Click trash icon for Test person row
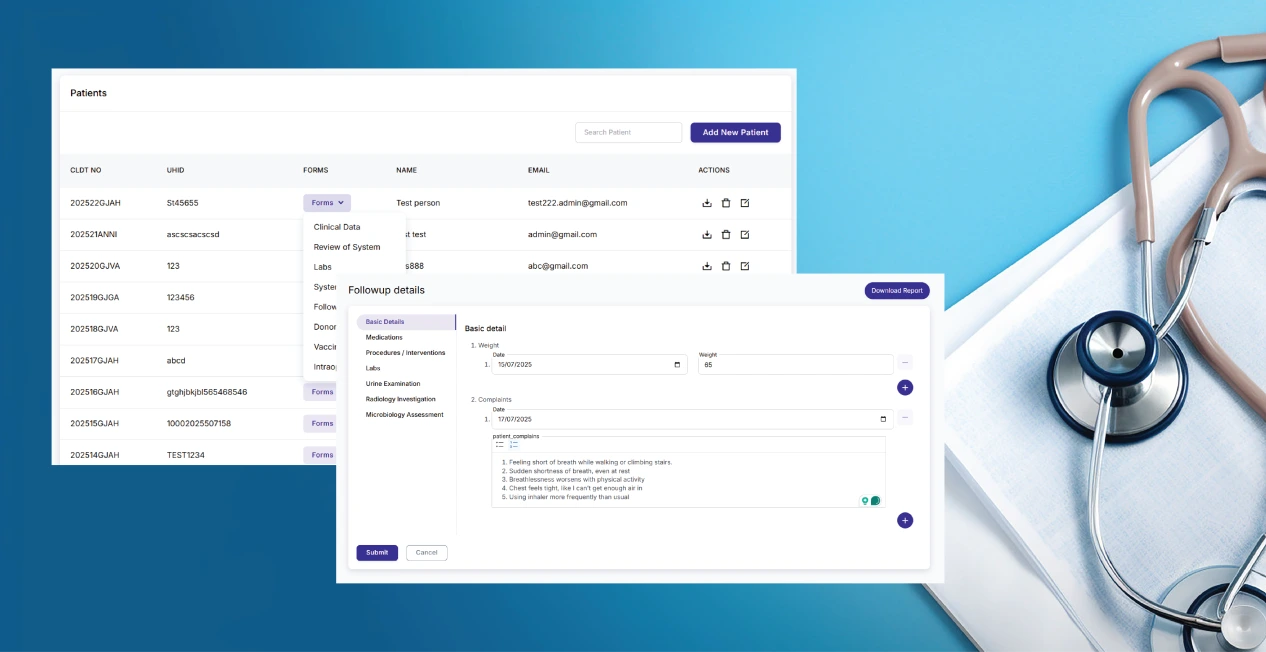This screenshot has width=1266, height=652. [726, 203]
